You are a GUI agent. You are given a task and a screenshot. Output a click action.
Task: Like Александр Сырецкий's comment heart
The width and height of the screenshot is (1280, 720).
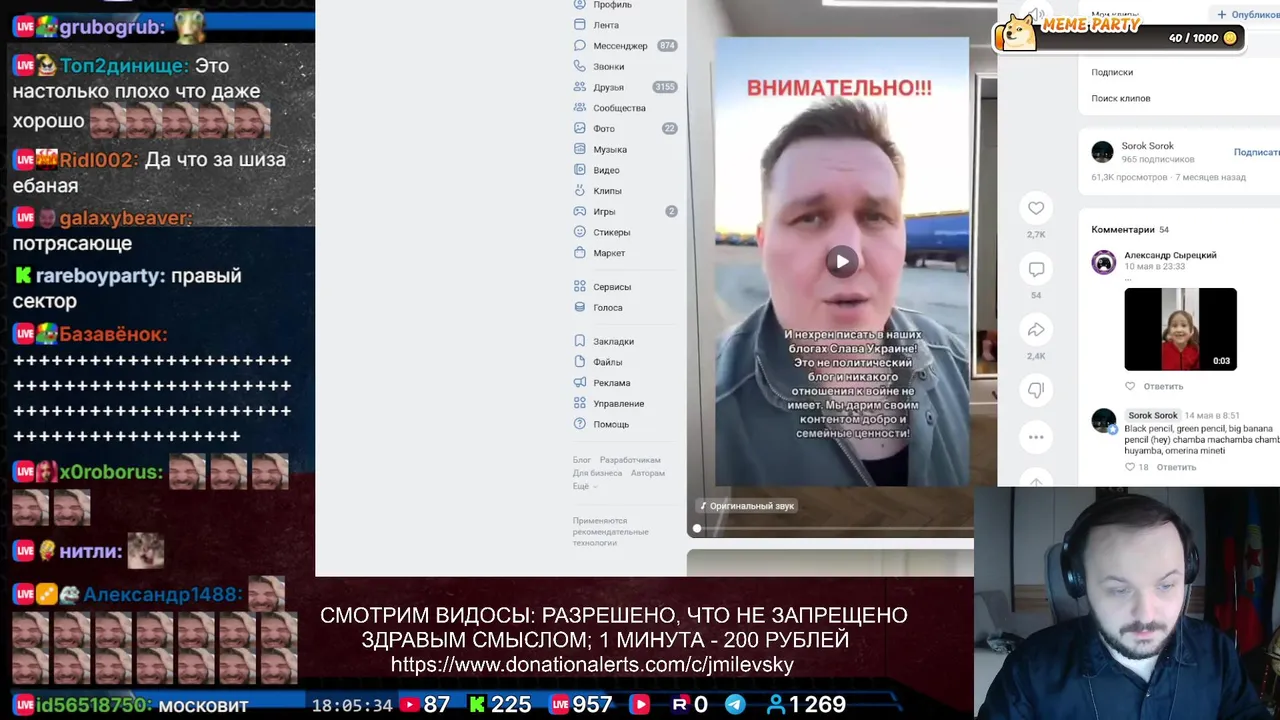(x=1130, y=386)
